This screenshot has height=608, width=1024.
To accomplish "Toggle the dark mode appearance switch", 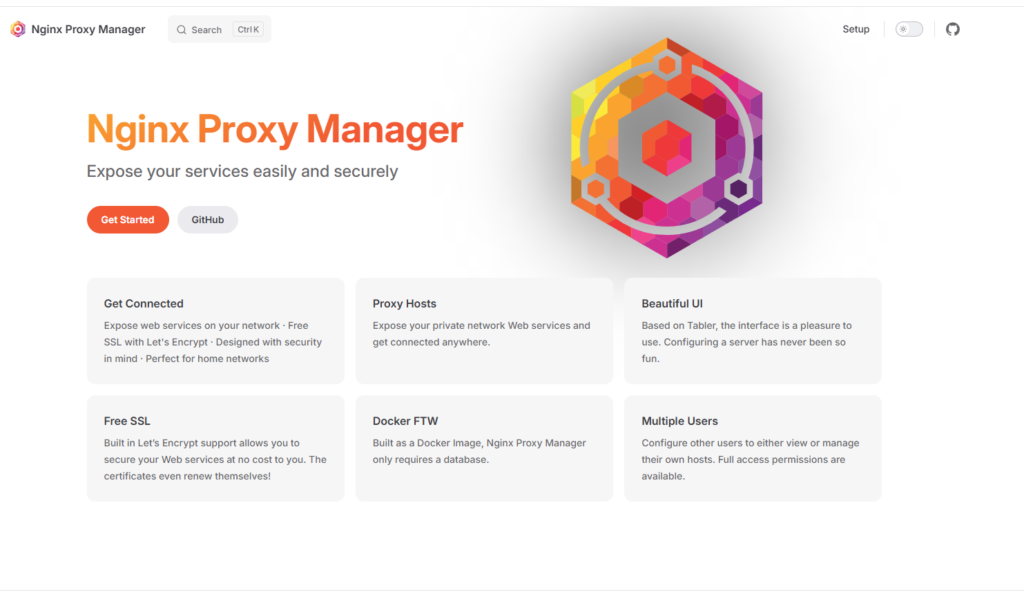I will (909, 29).
